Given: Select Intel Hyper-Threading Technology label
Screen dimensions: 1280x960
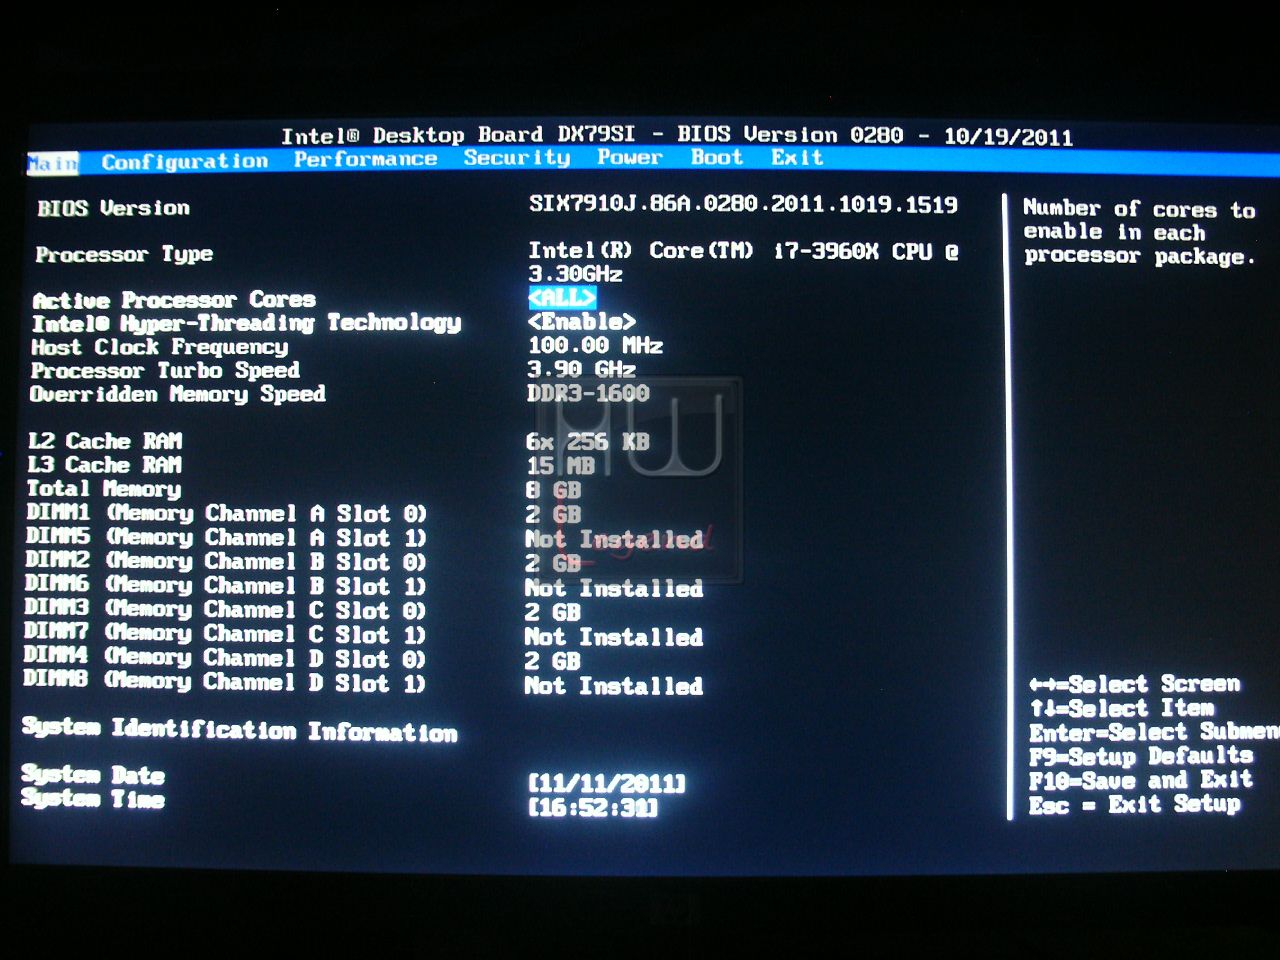Looking at the screenshot, I should click(246, 323).
